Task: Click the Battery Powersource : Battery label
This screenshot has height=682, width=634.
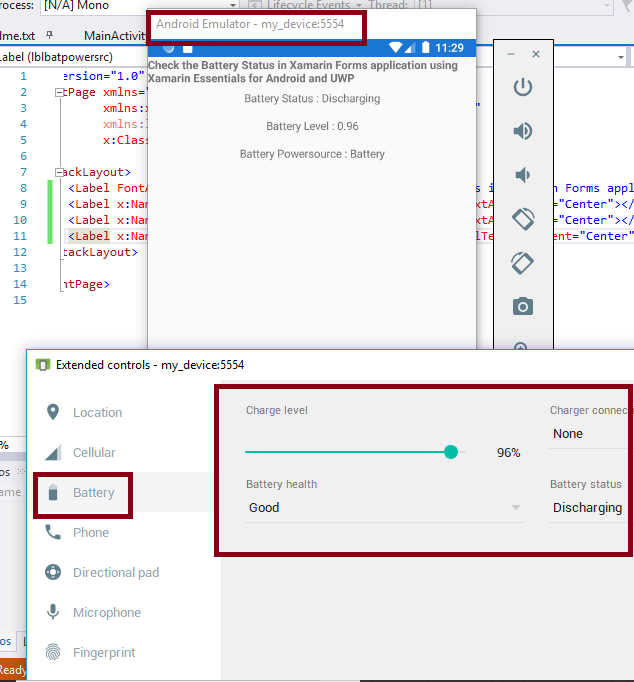Action: click(x=312, y=154)
